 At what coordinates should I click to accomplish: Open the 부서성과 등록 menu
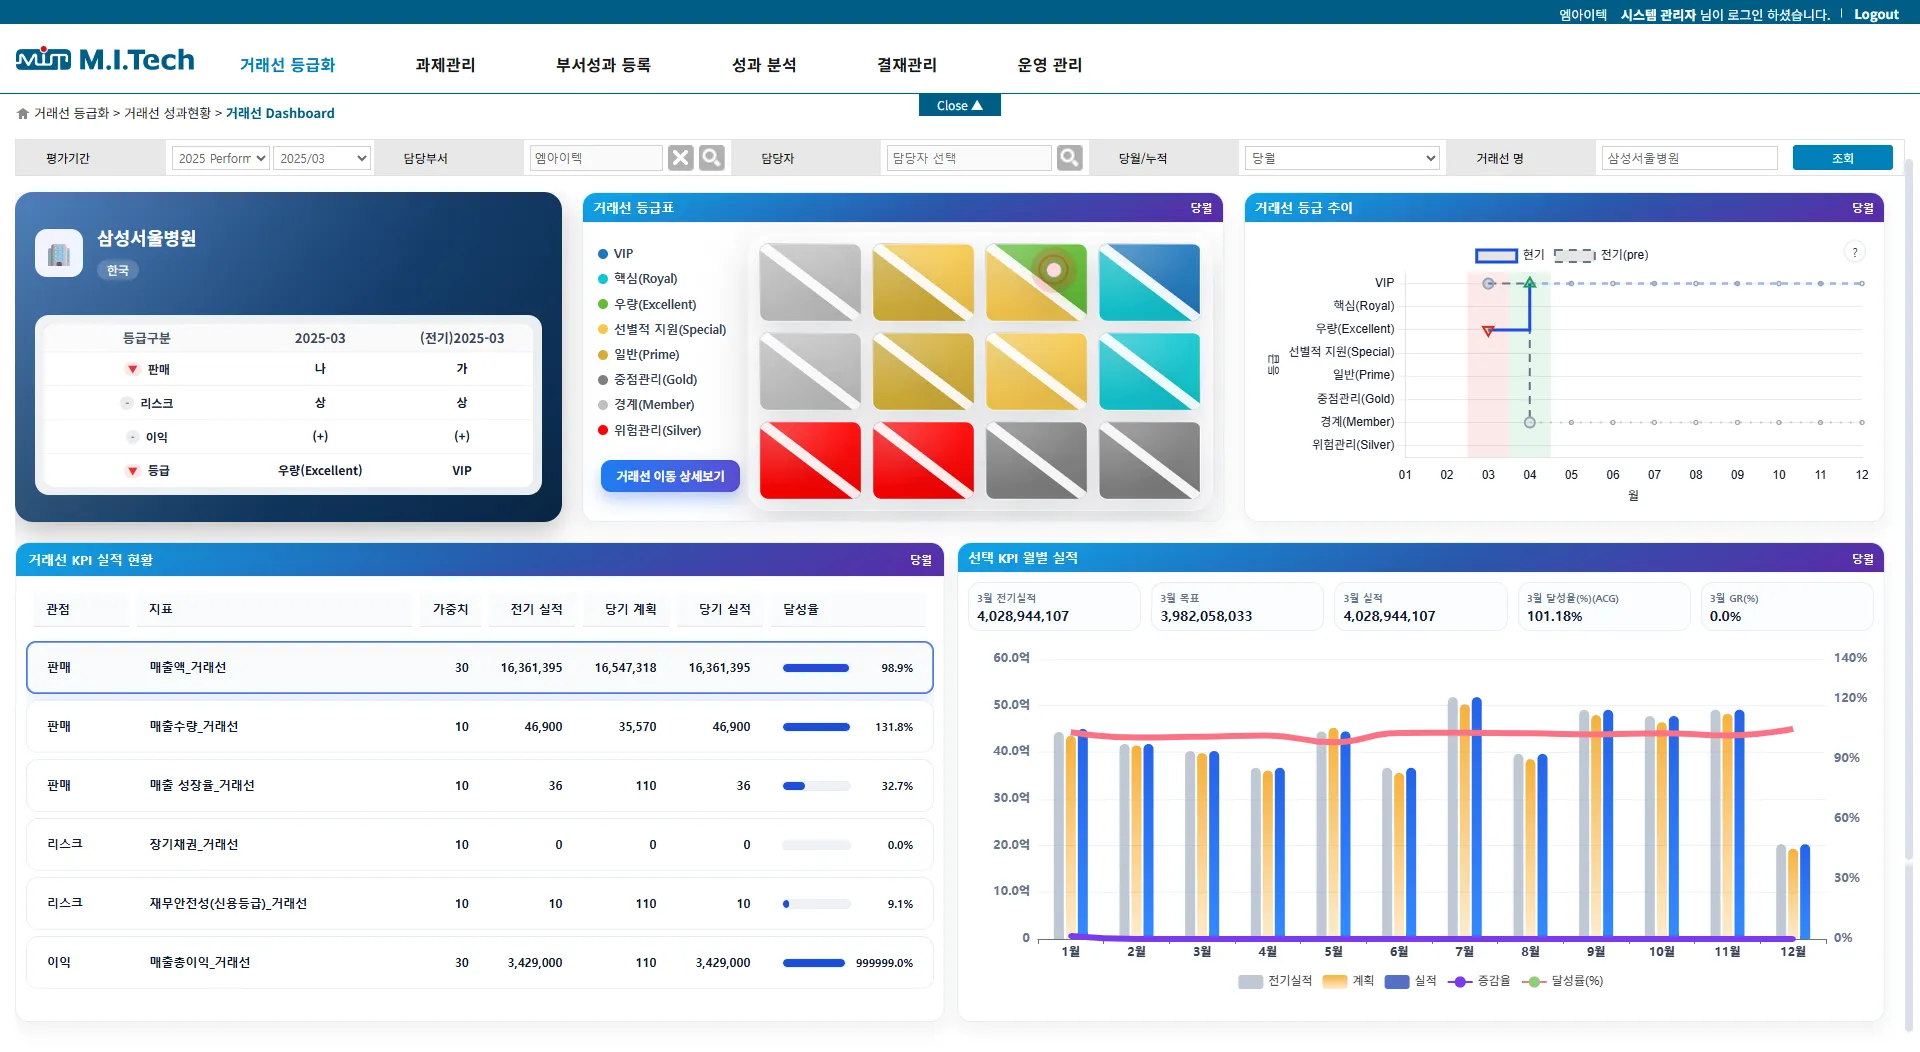(x=603, y=65)
